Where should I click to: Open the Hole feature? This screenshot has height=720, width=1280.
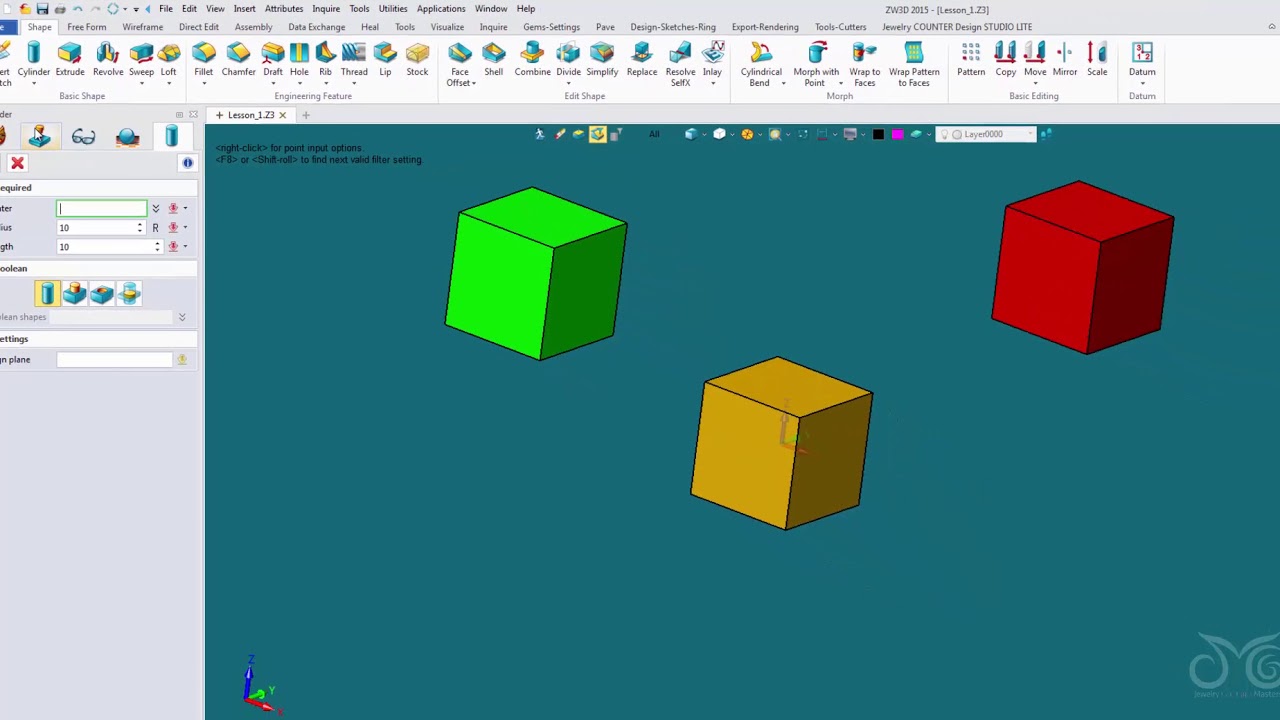pyautogui.click(x=299, y=60)
